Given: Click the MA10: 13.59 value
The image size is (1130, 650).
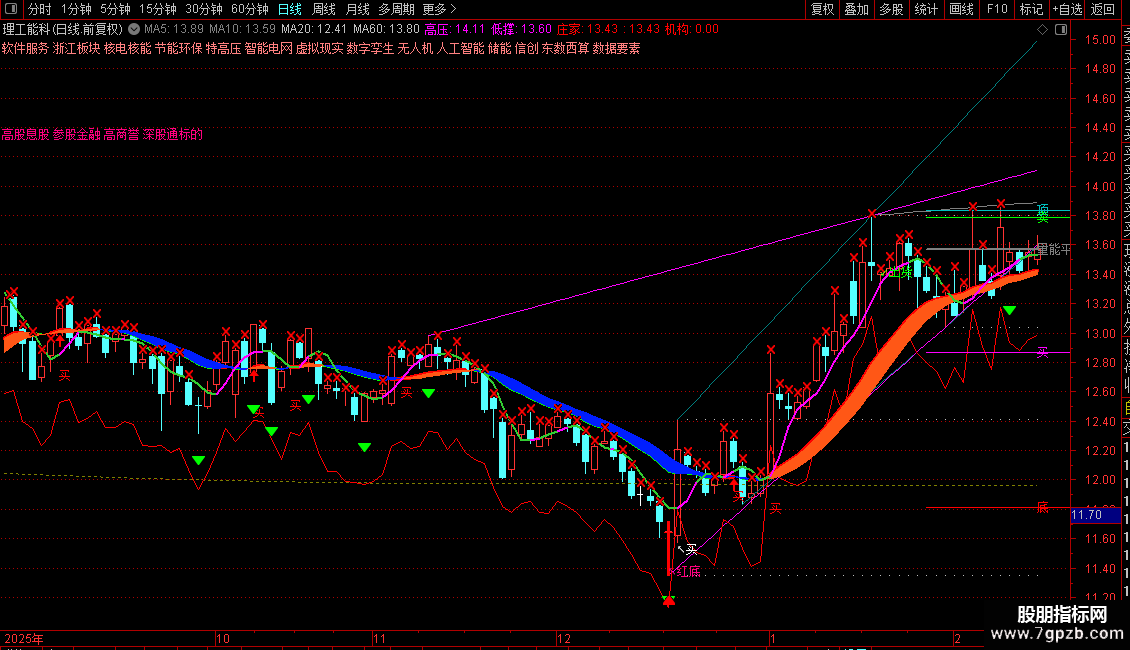Looking at the screenshot, I should pyautogui.click(x=242, y=30).
